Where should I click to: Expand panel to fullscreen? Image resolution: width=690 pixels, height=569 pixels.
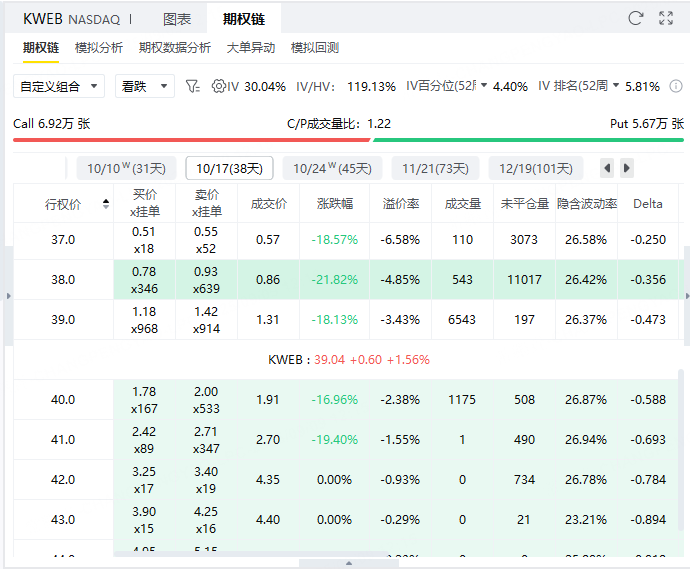666,18
